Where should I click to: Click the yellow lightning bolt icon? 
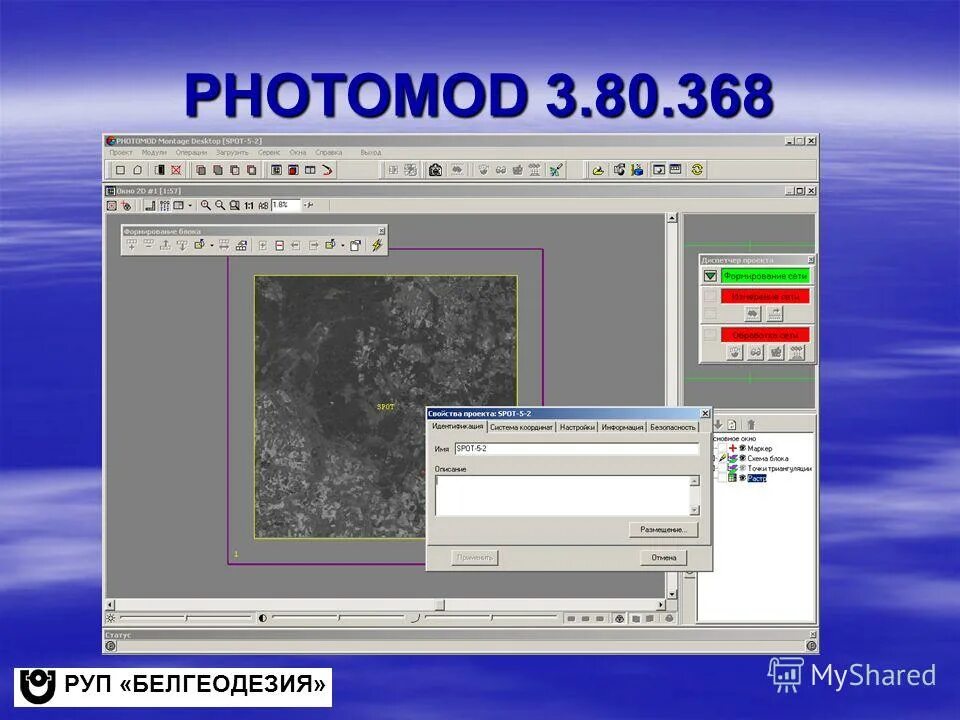pos(377,246)
